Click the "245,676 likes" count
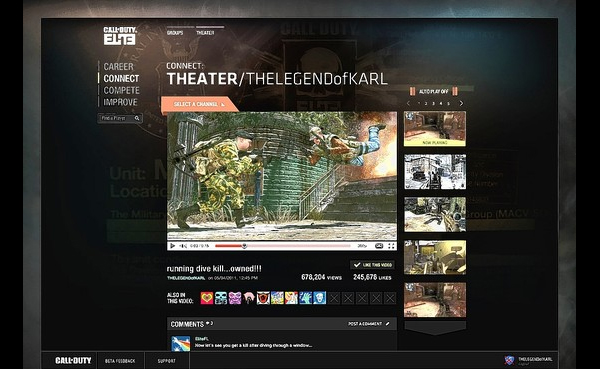600x369 pixels. pyautogui.click(x=372, y=277)
